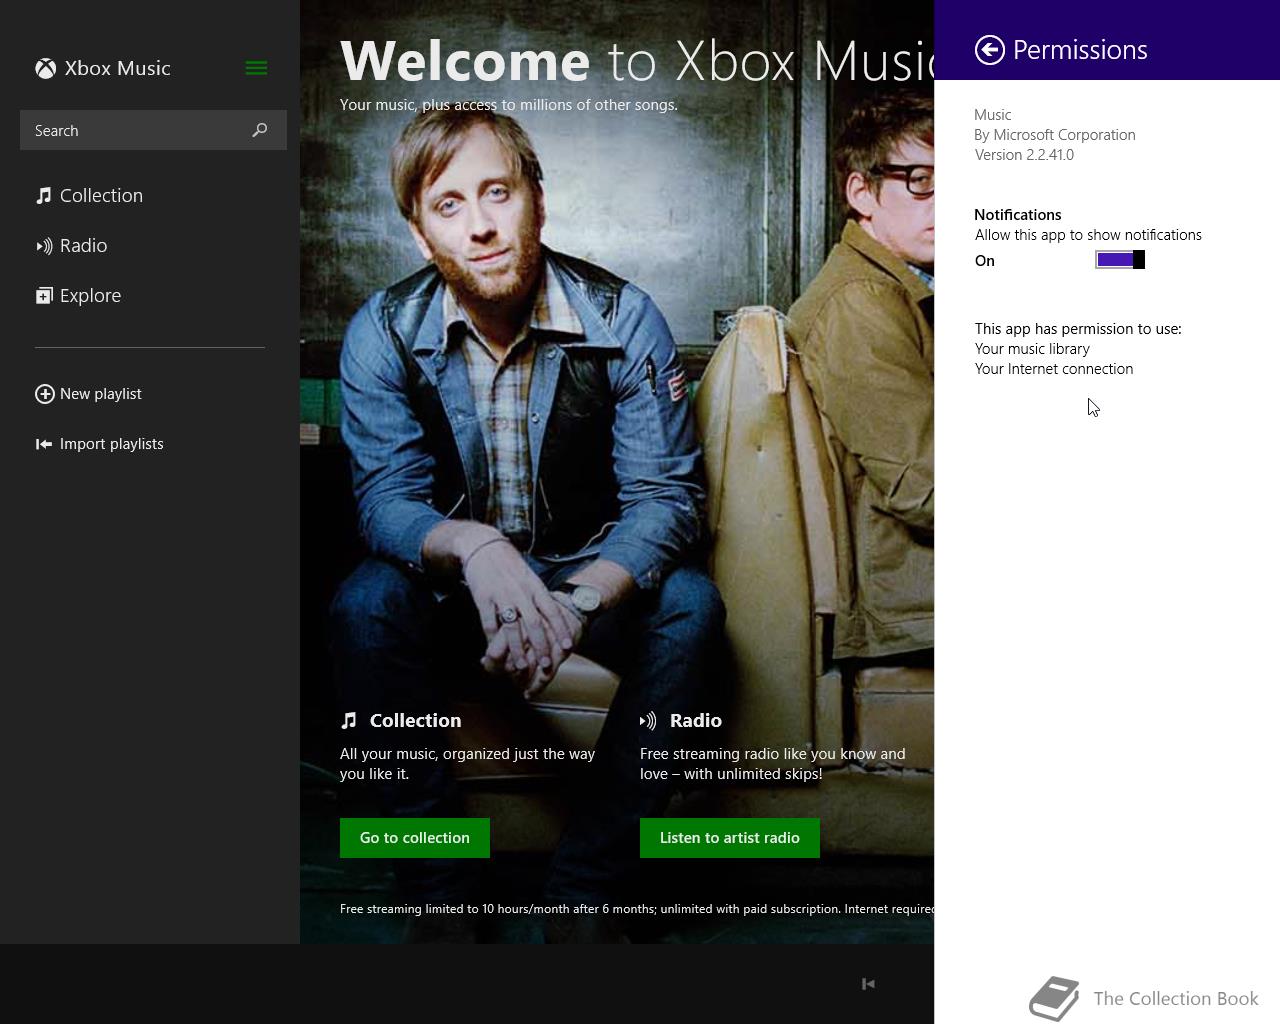
Task: Click the 'Welcome to Xbox Music' heading
Action: 637,60
